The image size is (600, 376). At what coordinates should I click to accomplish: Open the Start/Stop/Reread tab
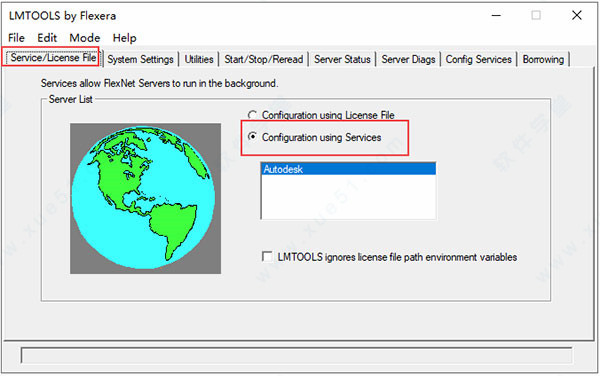(264, 59)
